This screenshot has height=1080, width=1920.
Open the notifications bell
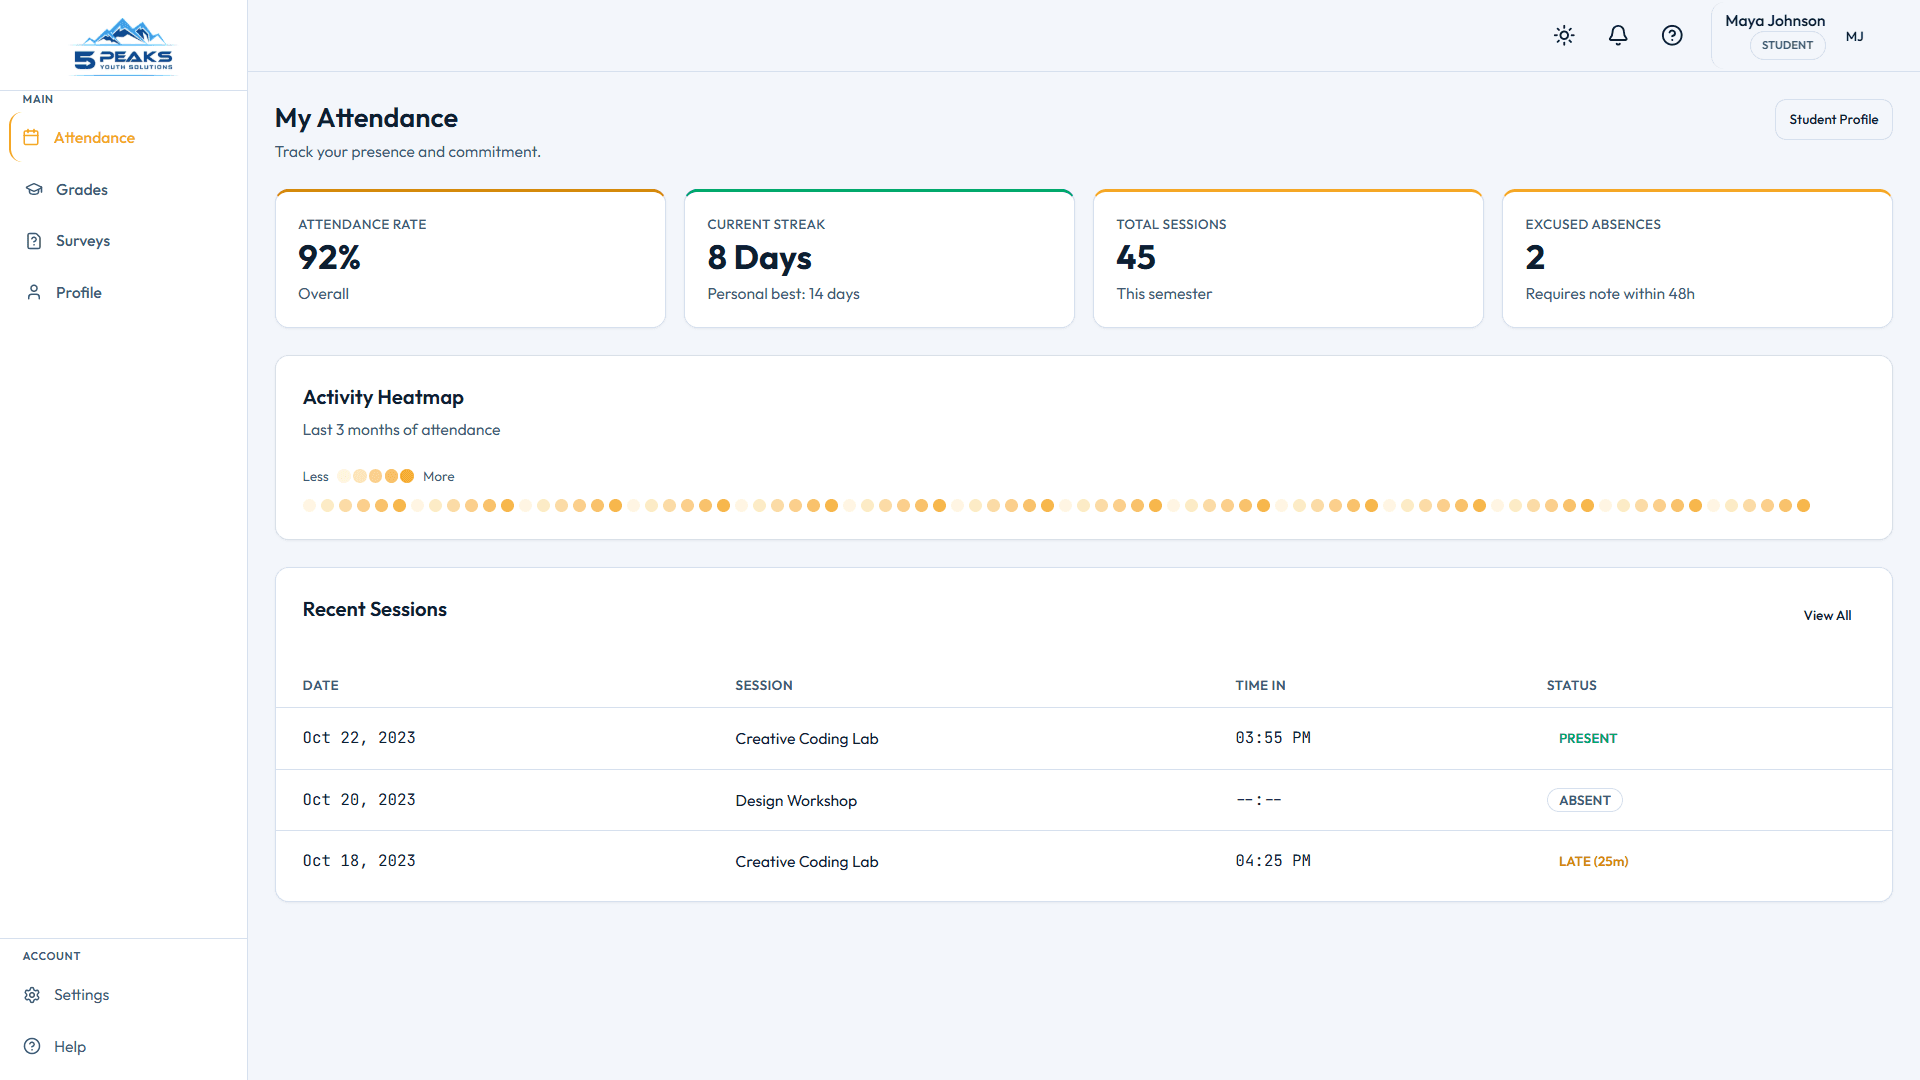point(1618,36)
